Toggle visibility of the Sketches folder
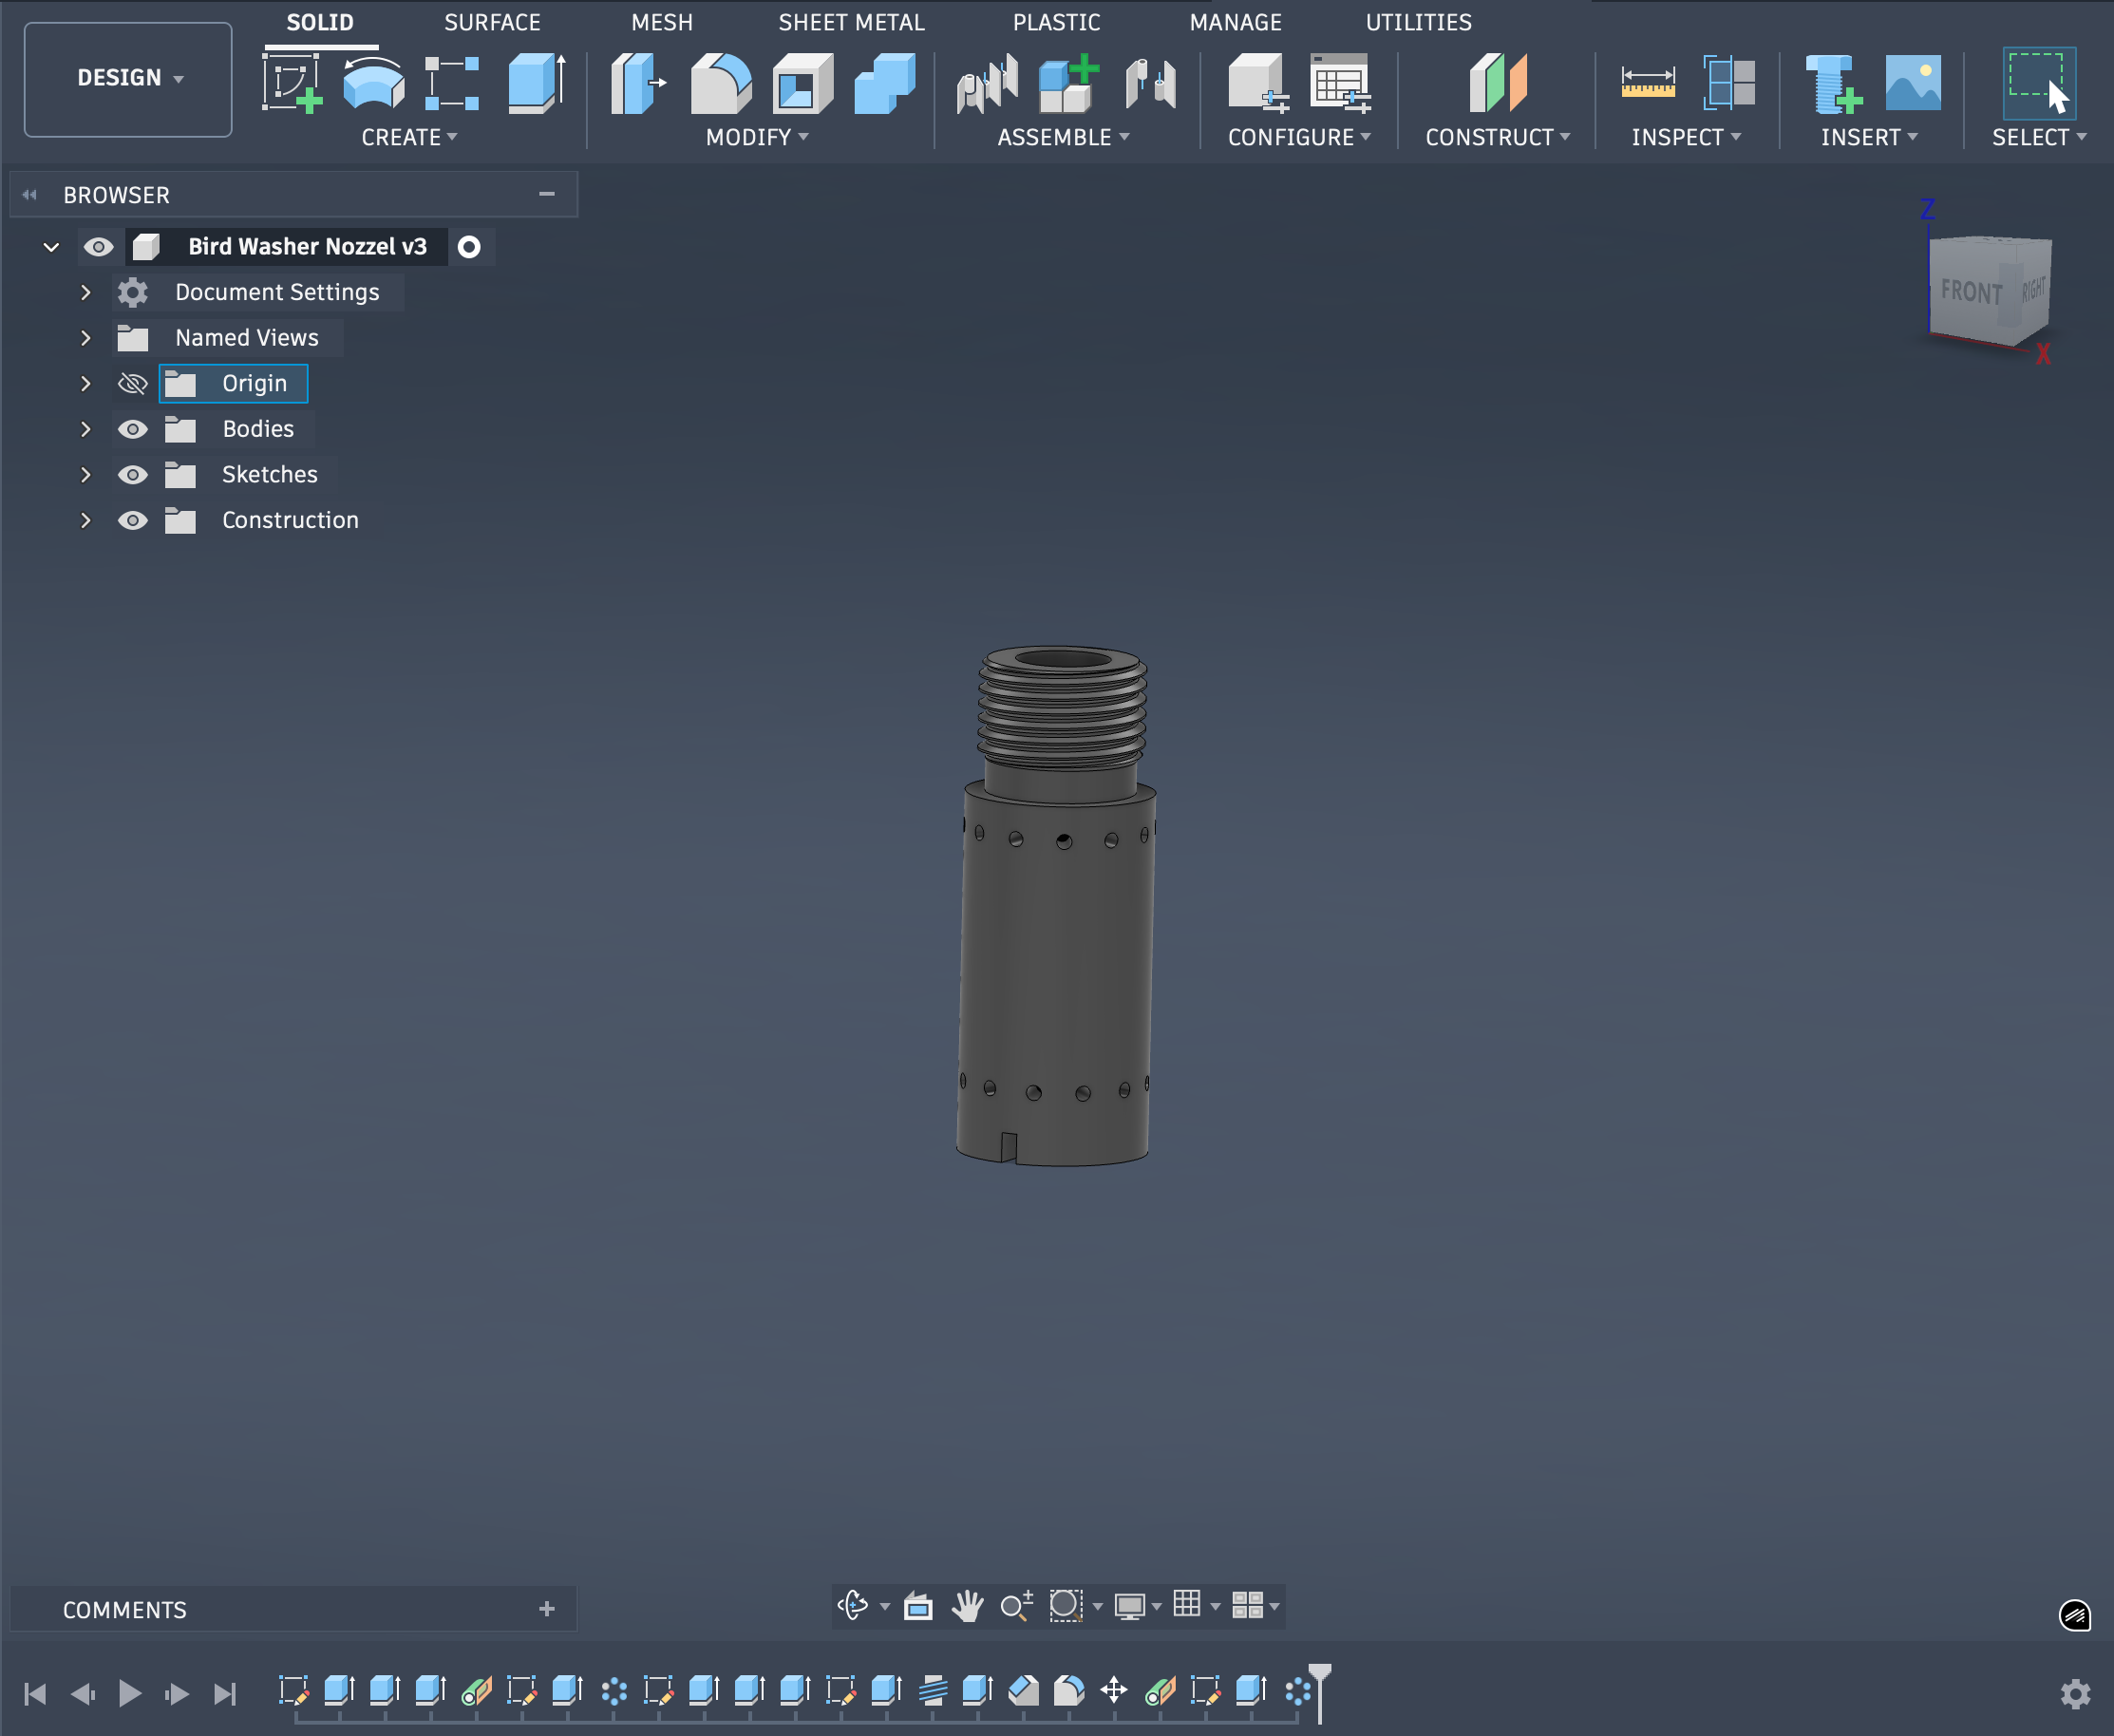The image size is (2114, 1736). [133, 475]
